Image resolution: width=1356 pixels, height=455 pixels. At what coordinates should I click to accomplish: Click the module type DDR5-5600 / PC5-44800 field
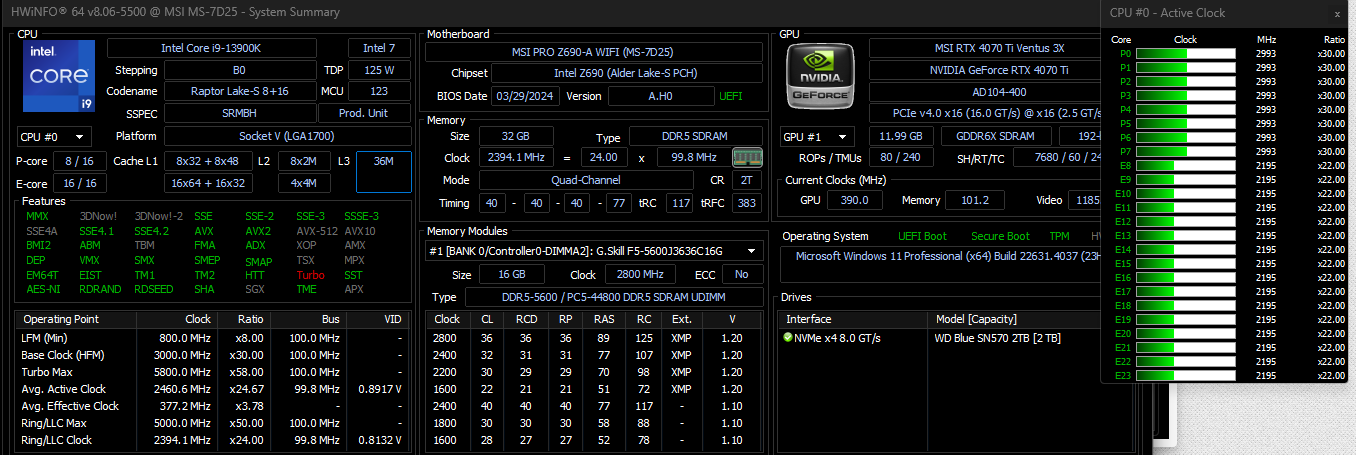point(613,297)
